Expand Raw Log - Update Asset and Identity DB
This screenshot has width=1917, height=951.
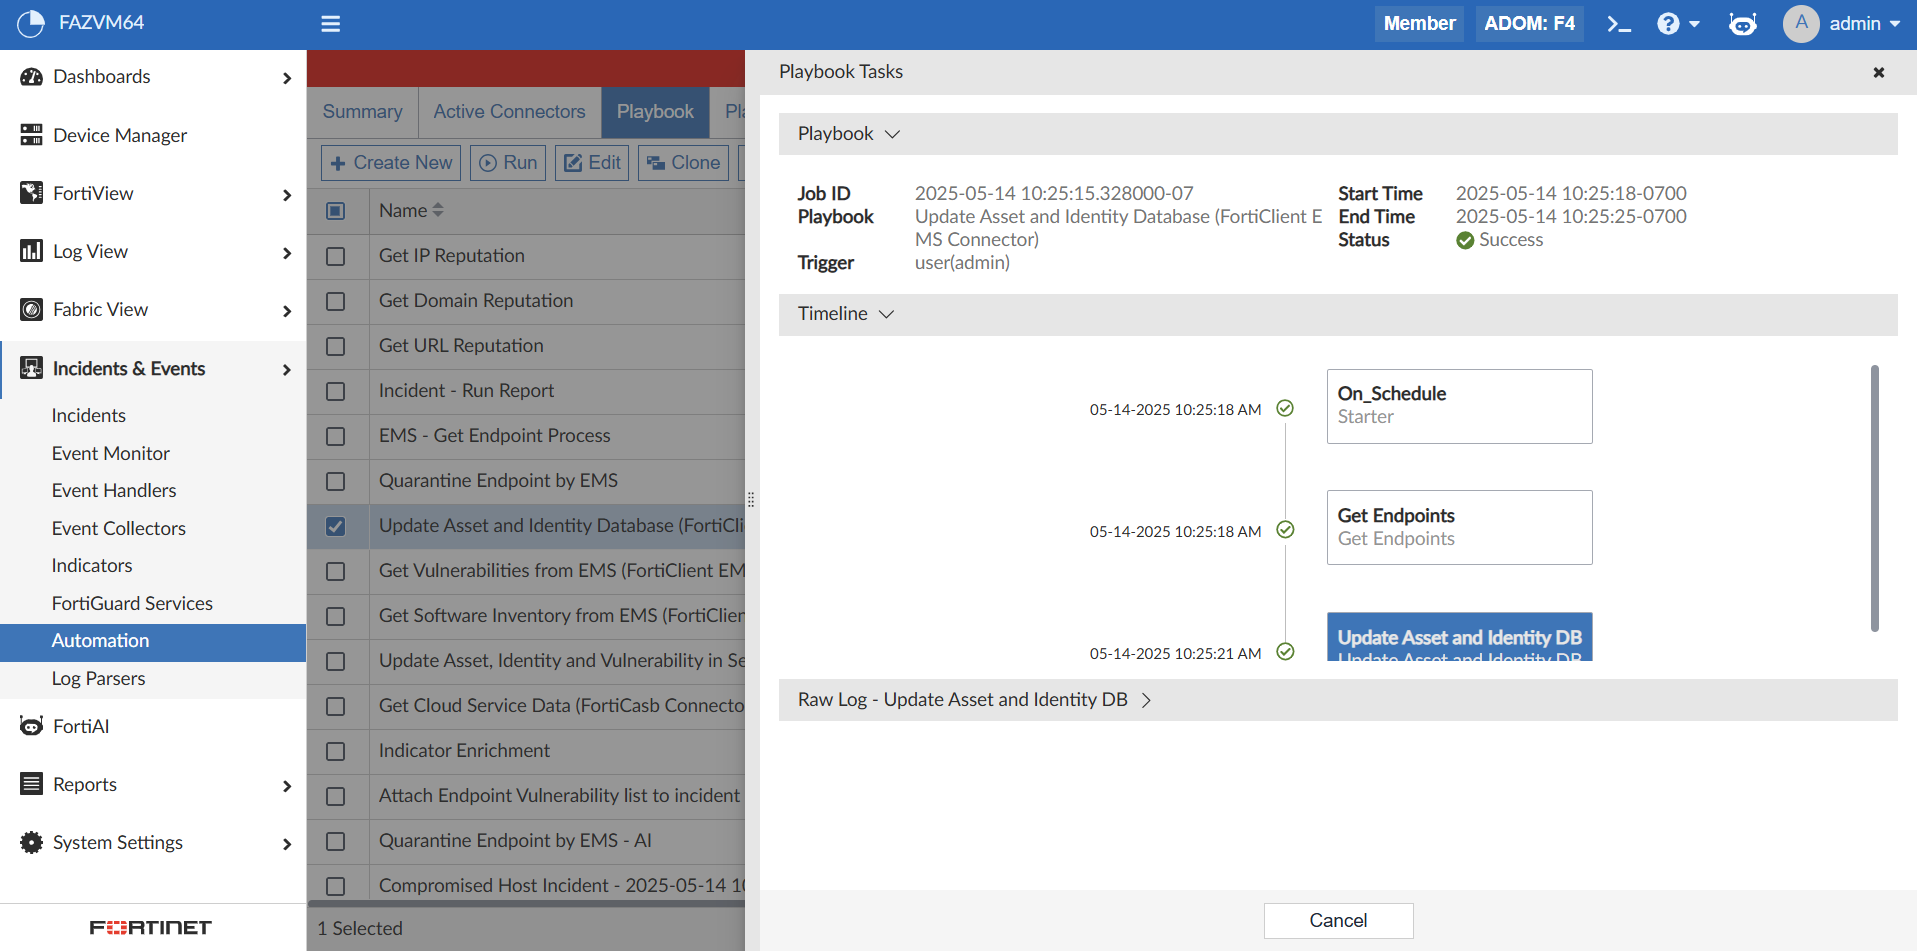click(1146, 700)
